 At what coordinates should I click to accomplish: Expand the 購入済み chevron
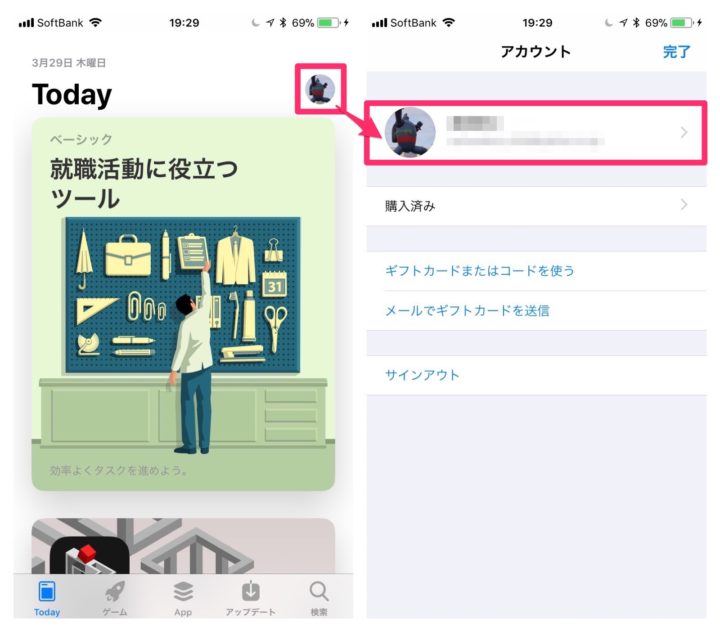(684, 204)
